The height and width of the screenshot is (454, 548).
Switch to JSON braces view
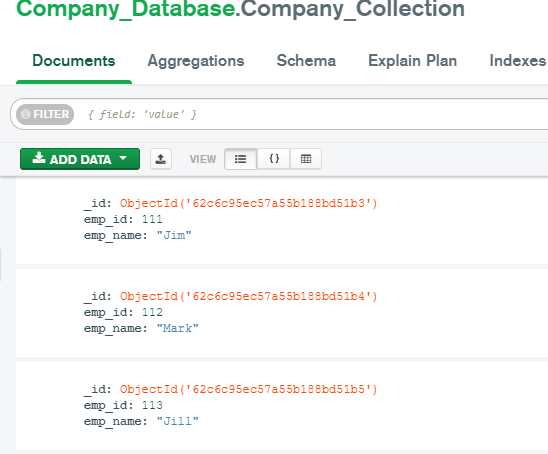click(x=274, y=159)
